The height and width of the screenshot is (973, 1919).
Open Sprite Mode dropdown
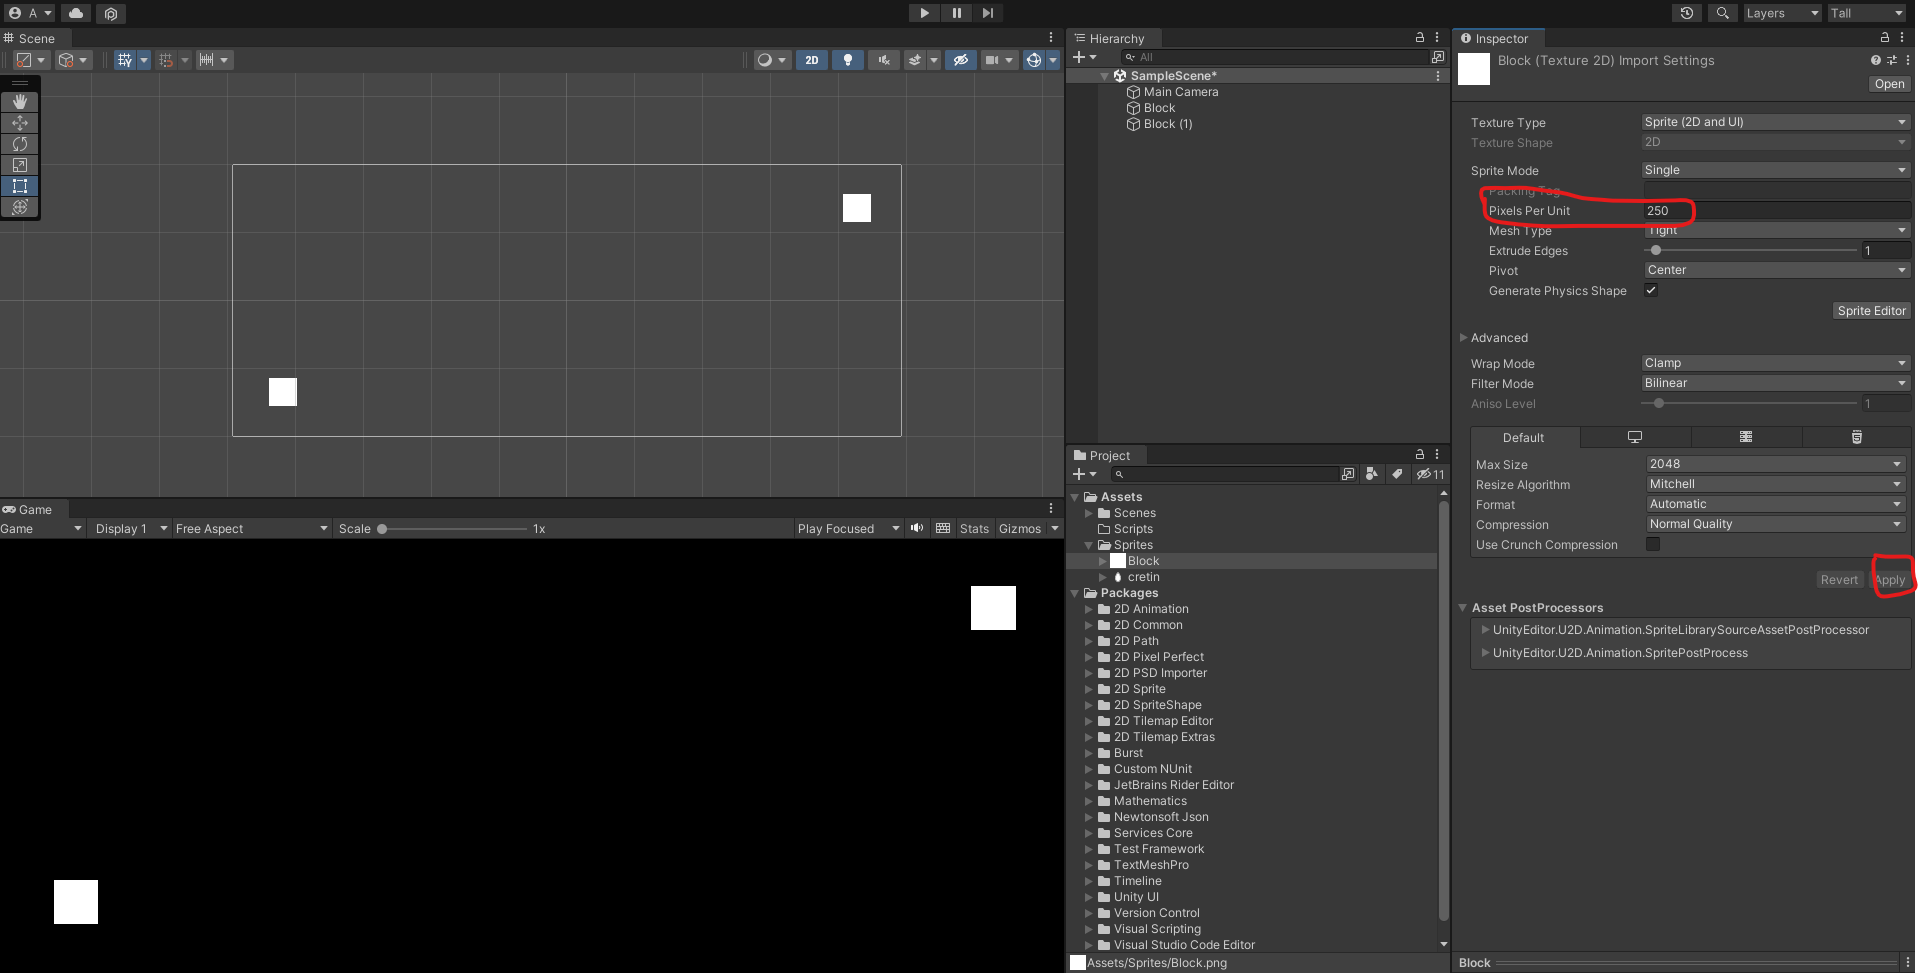click(x=1776, y=170)
